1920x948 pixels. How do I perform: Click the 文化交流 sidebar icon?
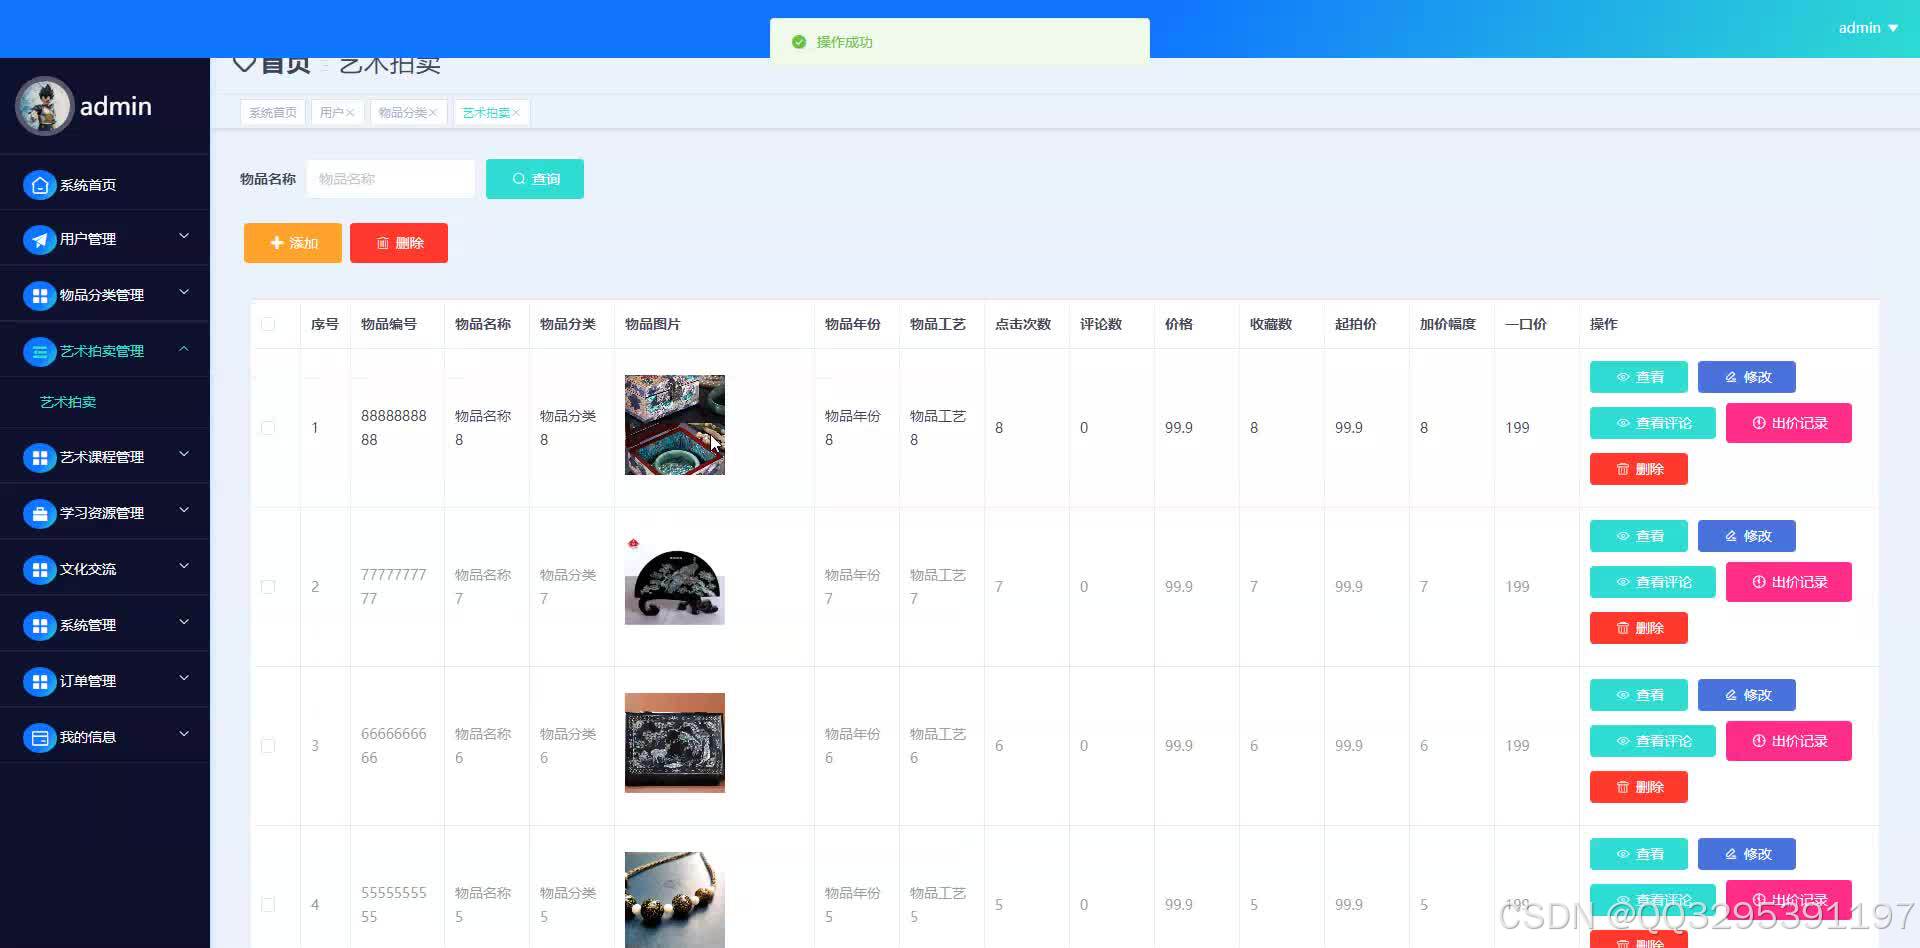pyautogui.click(x=40, y=569)
